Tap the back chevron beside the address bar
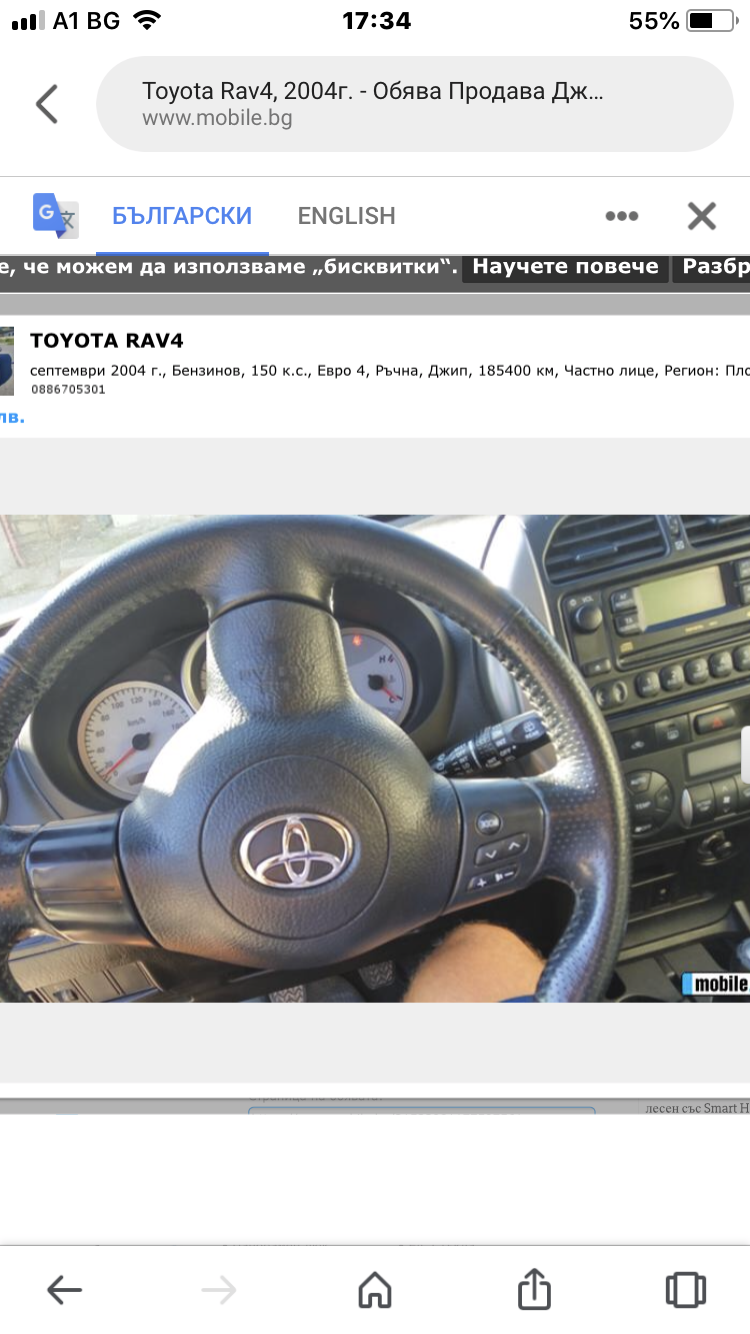The image size is (750, 1334). tap(47, 104)
